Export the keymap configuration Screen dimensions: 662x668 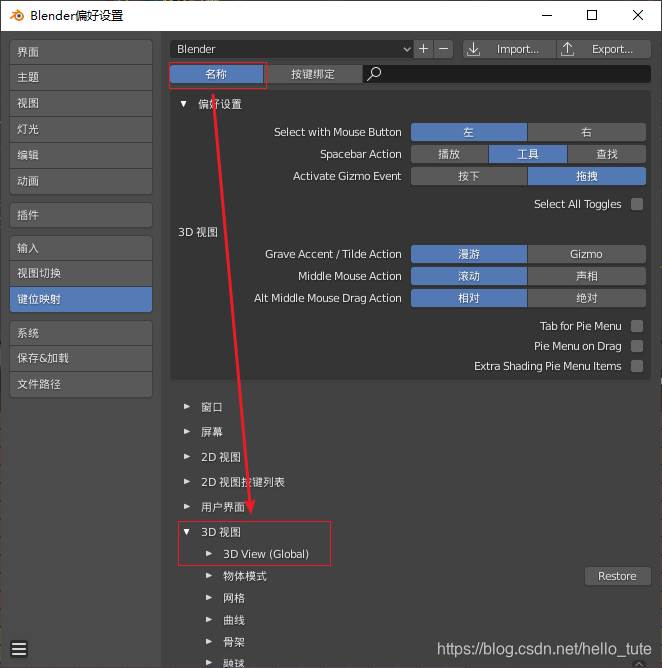pos(604,49)
